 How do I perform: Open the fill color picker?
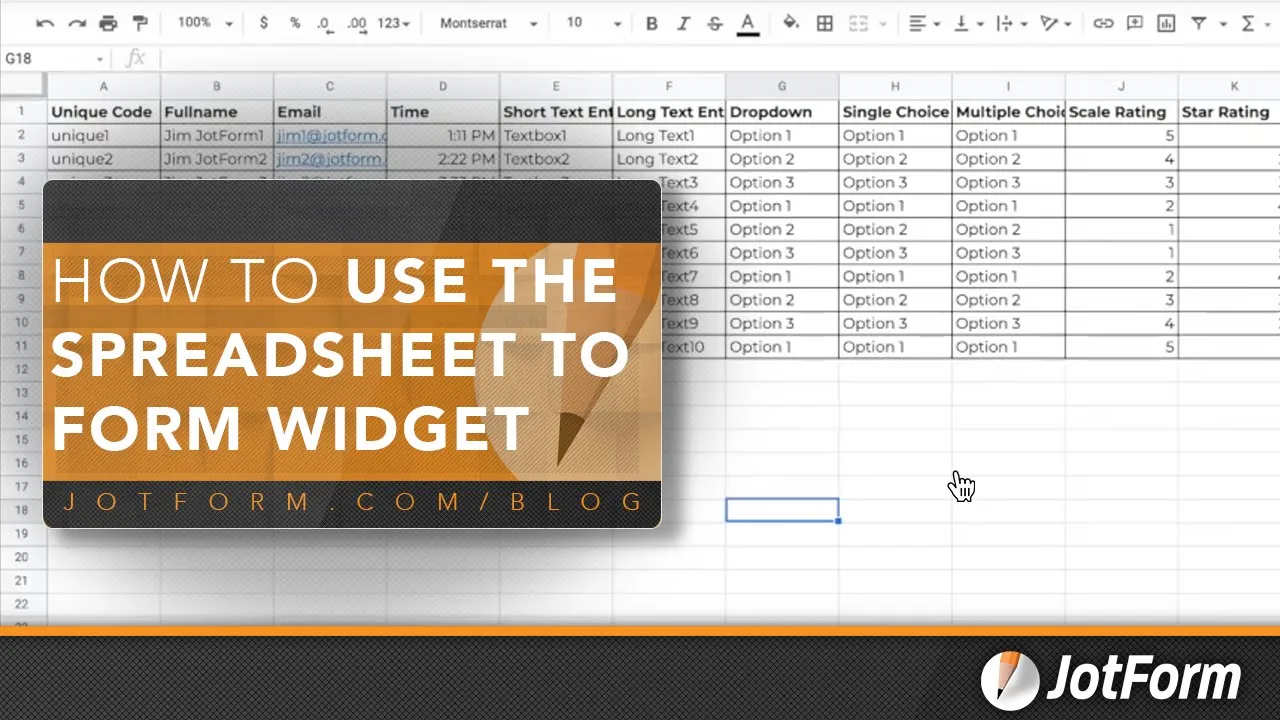coord(790,23)
